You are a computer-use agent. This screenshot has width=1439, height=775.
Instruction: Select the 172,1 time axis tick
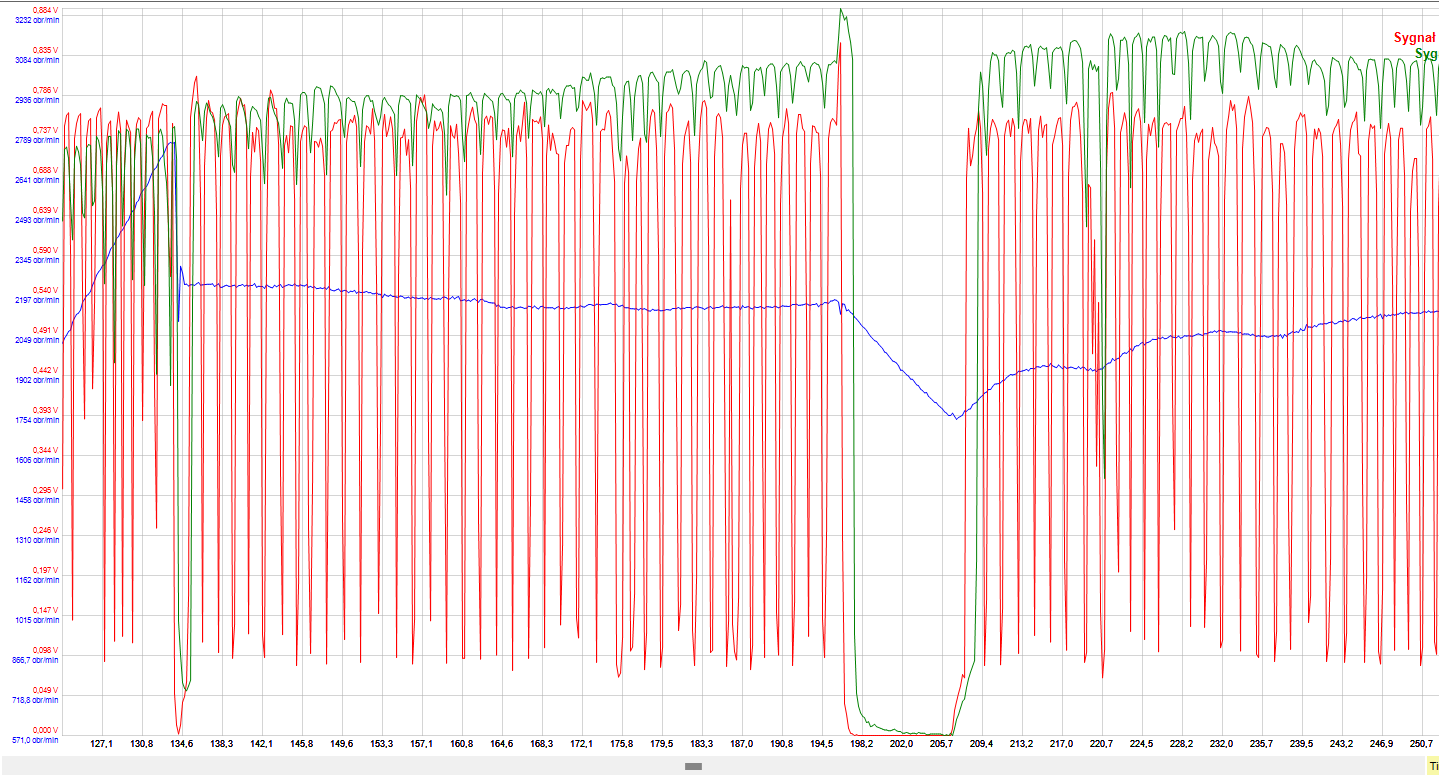point(581,744)
